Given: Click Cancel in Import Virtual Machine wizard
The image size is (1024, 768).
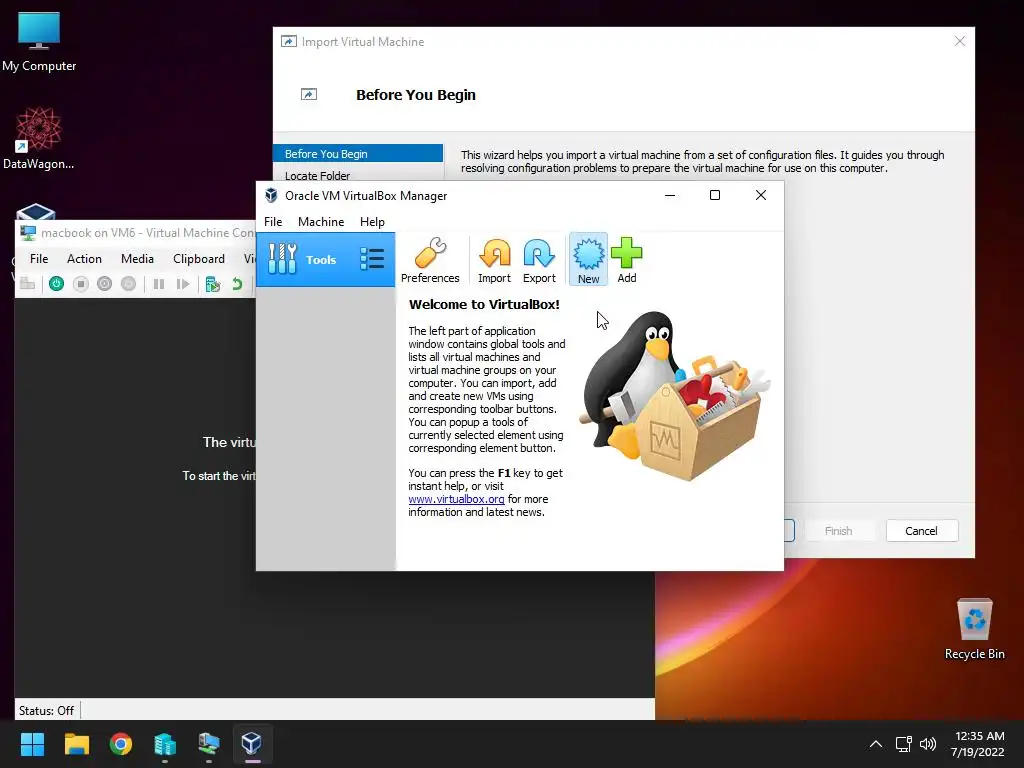Looking at the screenshot, I should pos(921,530).
